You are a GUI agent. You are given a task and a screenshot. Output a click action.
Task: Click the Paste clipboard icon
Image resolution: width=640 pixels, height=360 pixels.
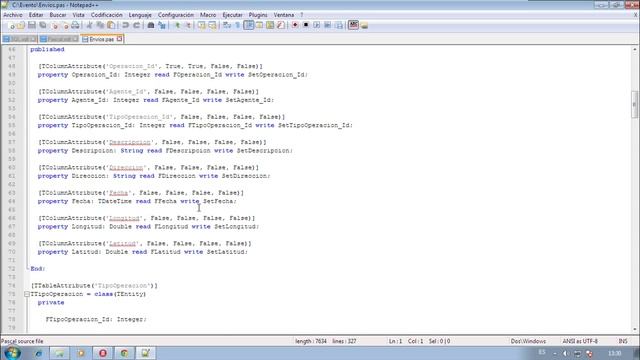coord(111,25)
